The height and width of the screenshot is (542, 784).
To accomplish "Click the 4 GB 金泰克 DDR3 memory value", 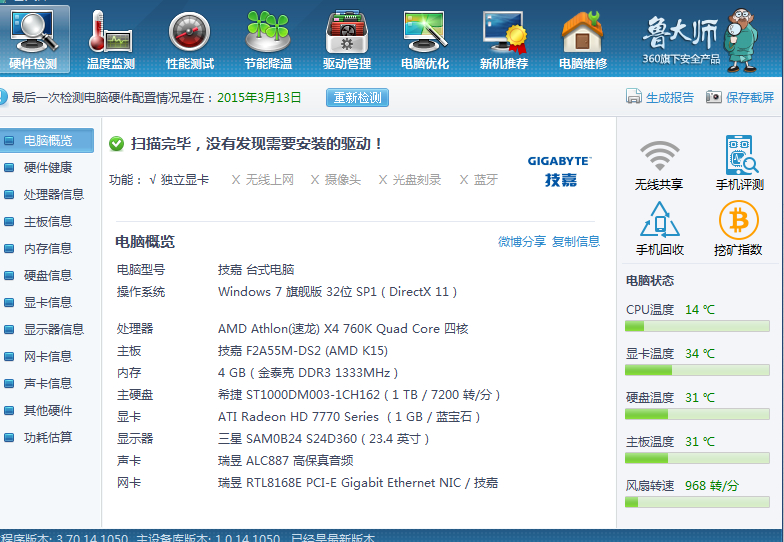I will click(308, 372).
